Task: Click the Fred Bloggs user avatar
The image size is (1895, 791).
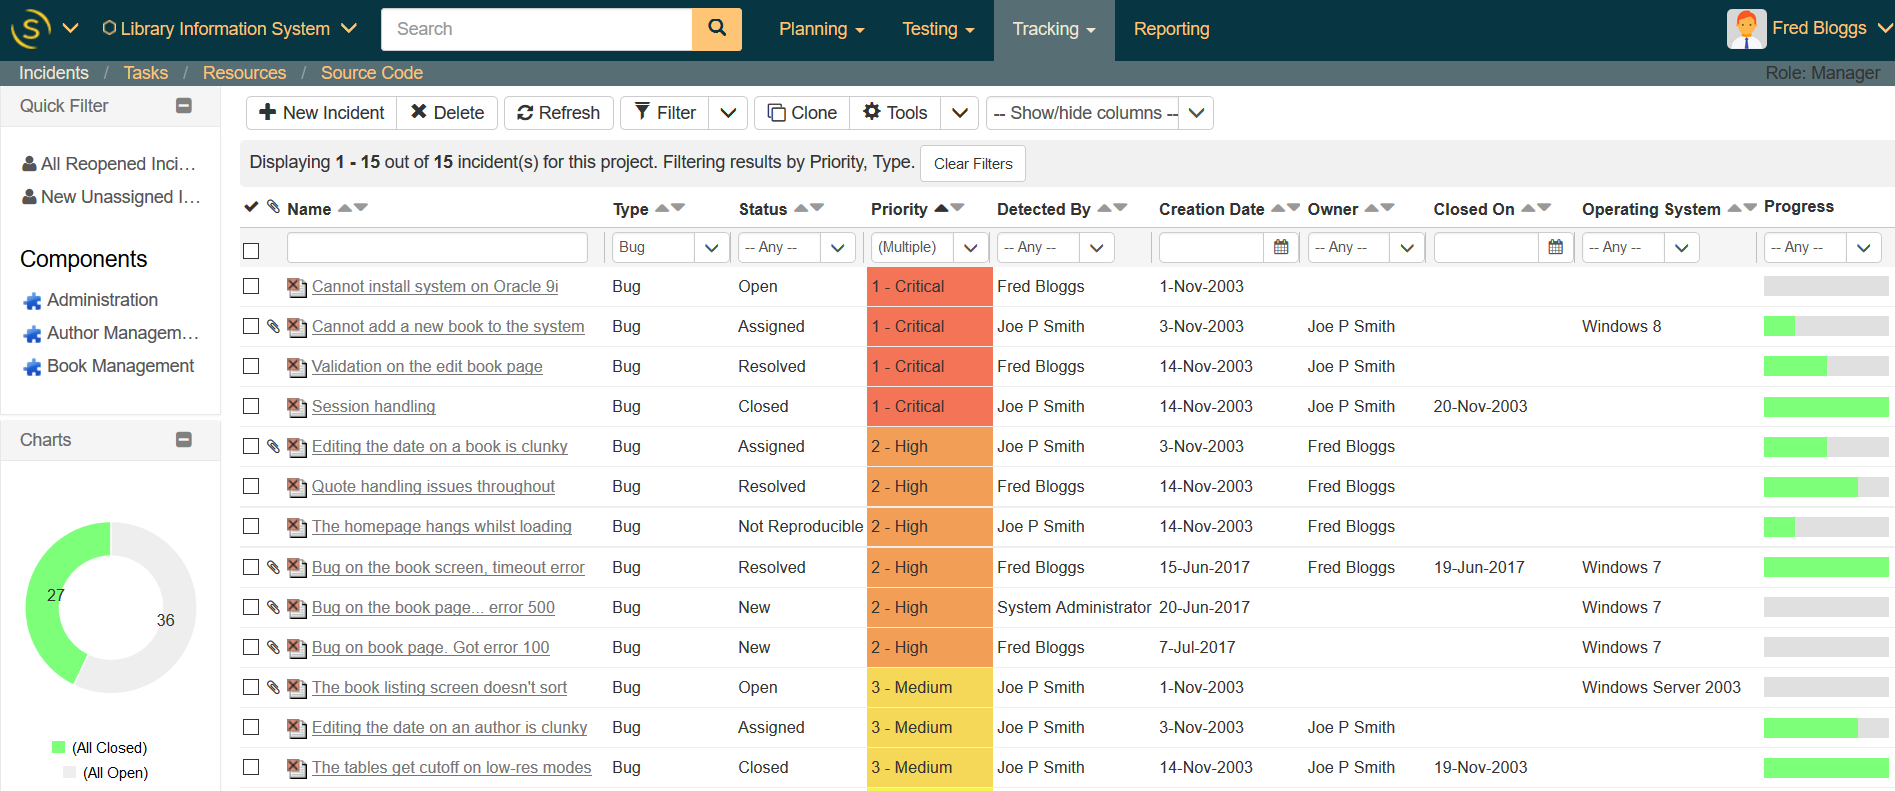Action: pyautogui.click(x=1746, y=29)
